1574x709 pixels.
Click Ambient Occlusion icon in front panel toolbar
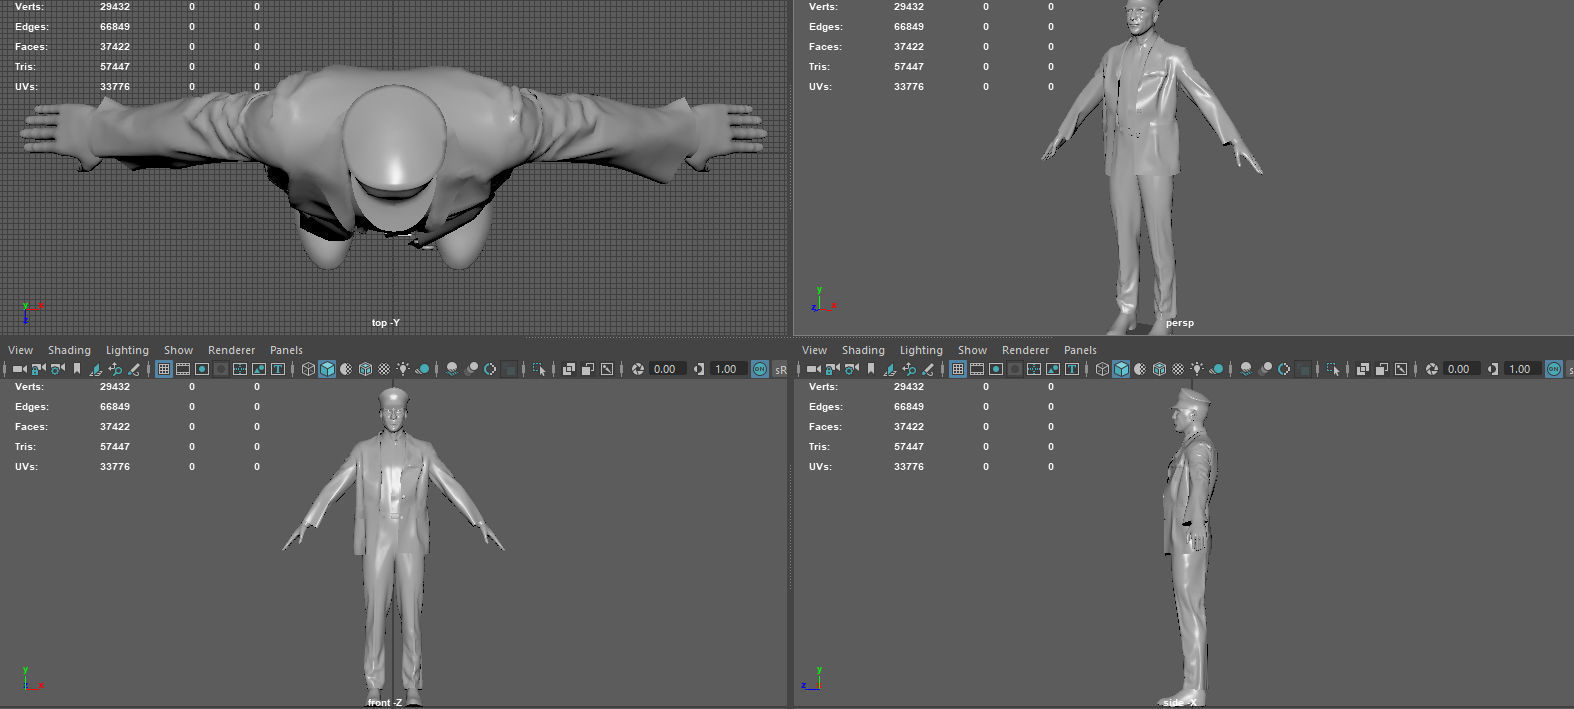(x=452, y=369)
